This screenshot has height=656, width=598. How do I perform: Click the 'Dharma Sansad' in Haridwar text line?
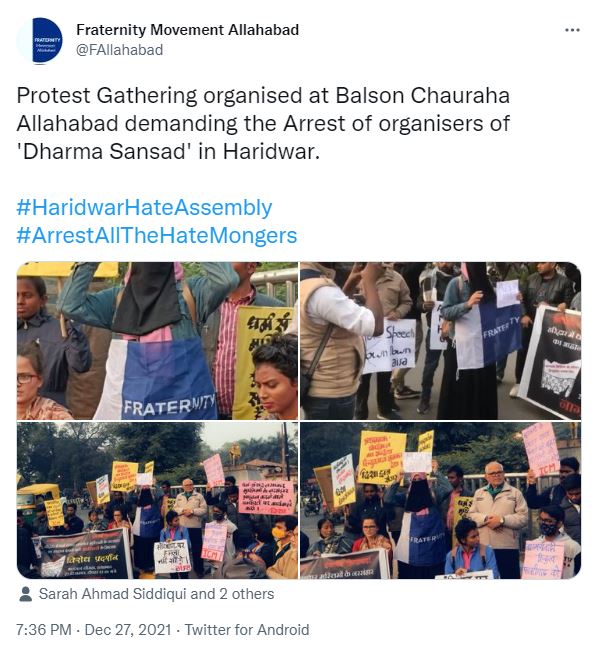(168, 151)
